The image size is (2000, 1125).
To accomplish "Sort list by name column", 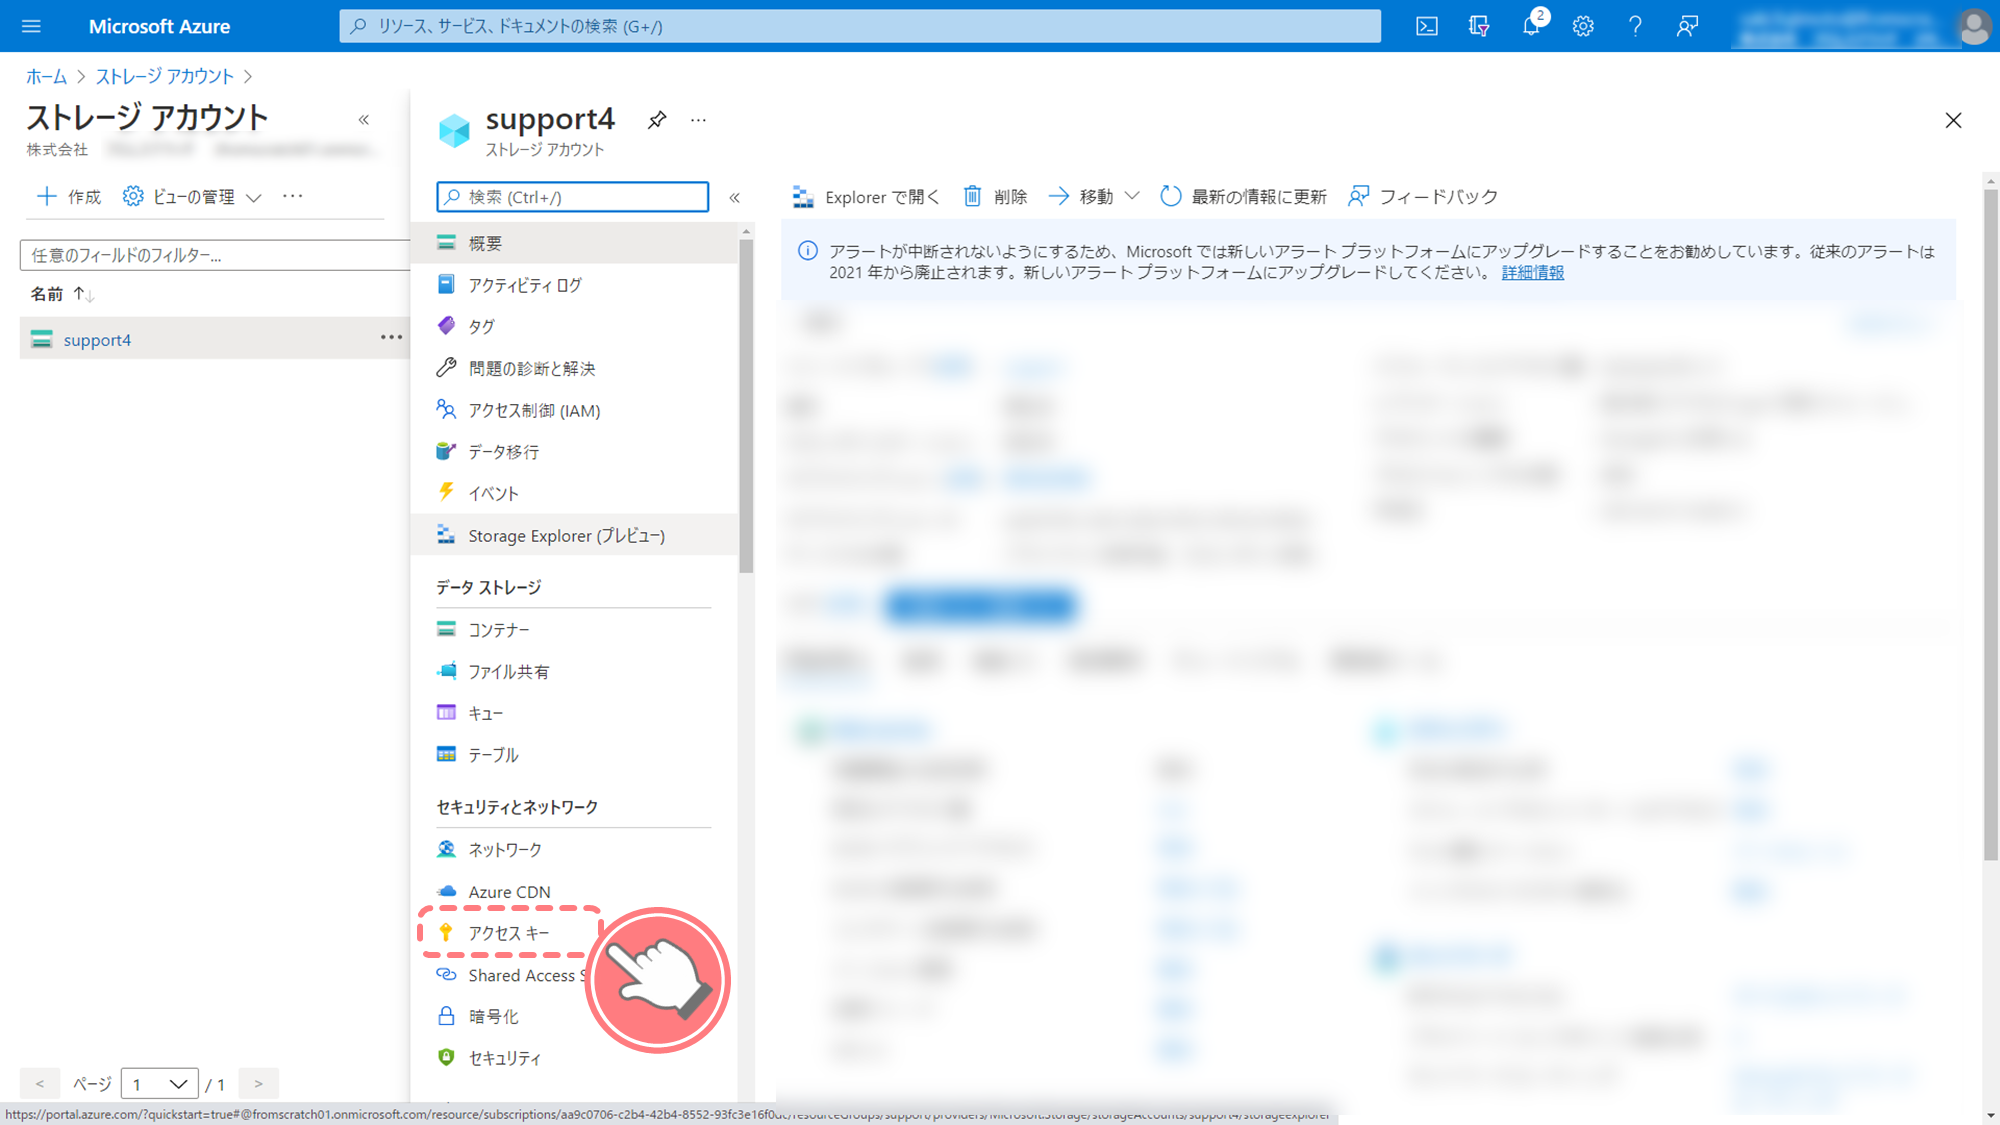I will [62, 294].
